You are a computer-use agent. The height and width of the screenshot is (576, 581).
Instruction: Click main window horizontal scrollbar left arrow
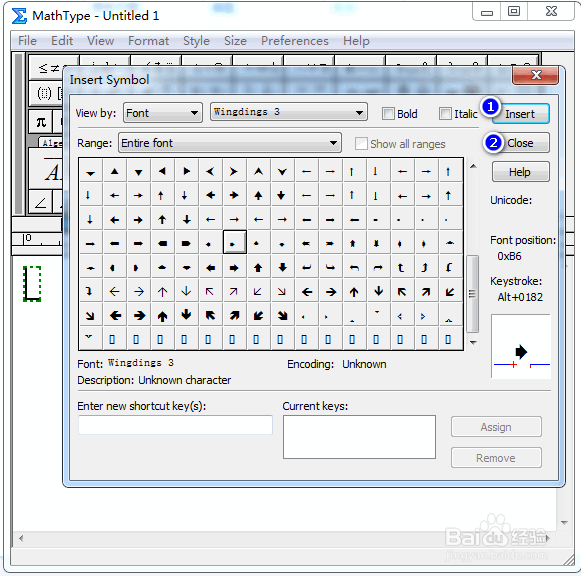21,538
